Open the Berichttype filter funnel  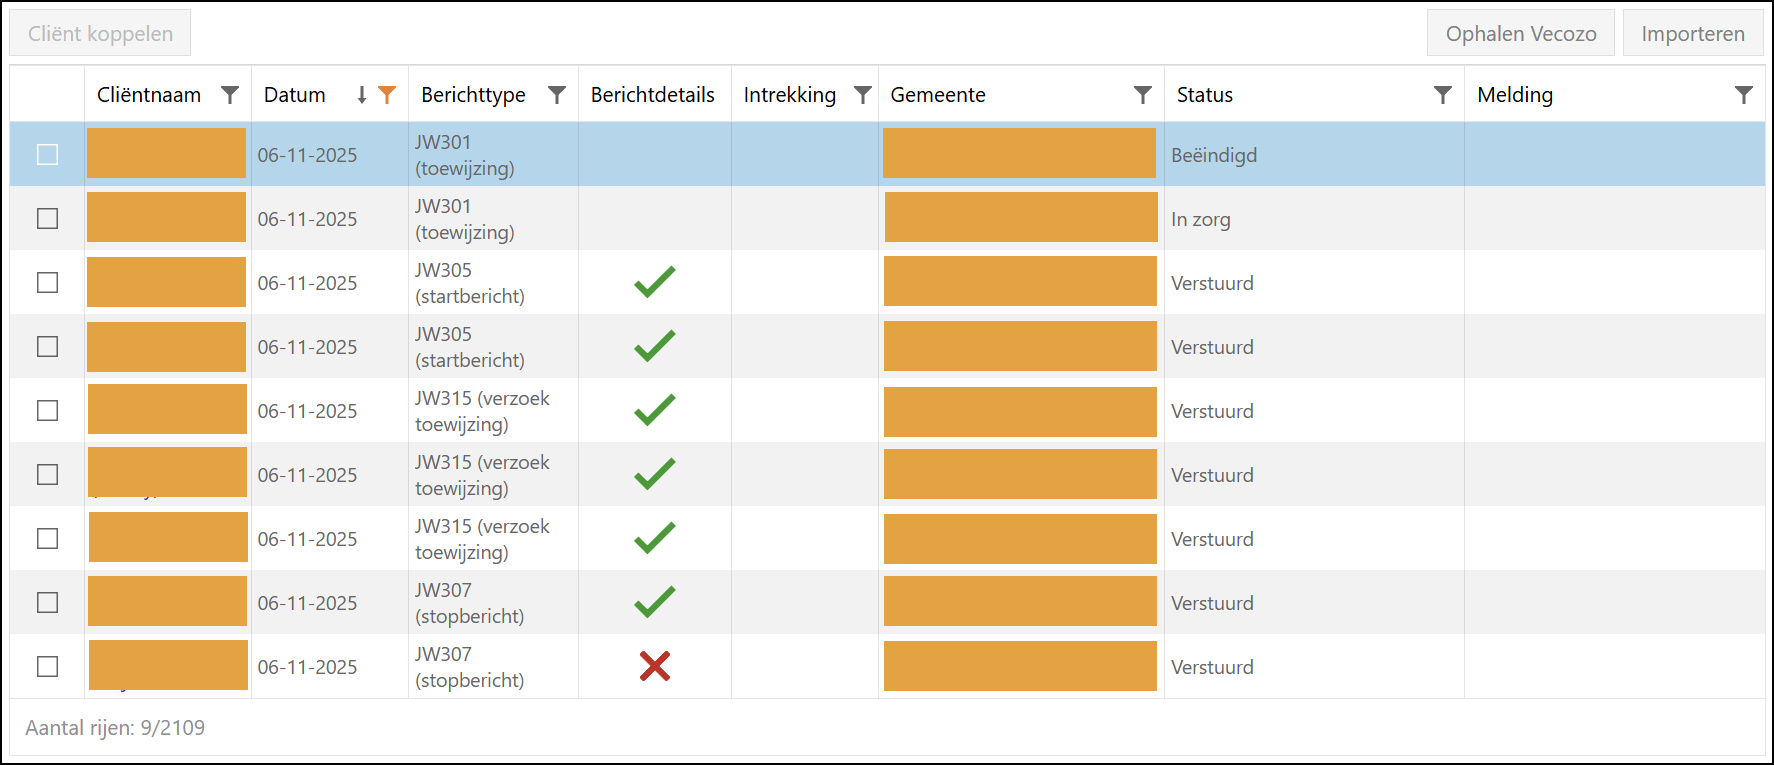557,95
